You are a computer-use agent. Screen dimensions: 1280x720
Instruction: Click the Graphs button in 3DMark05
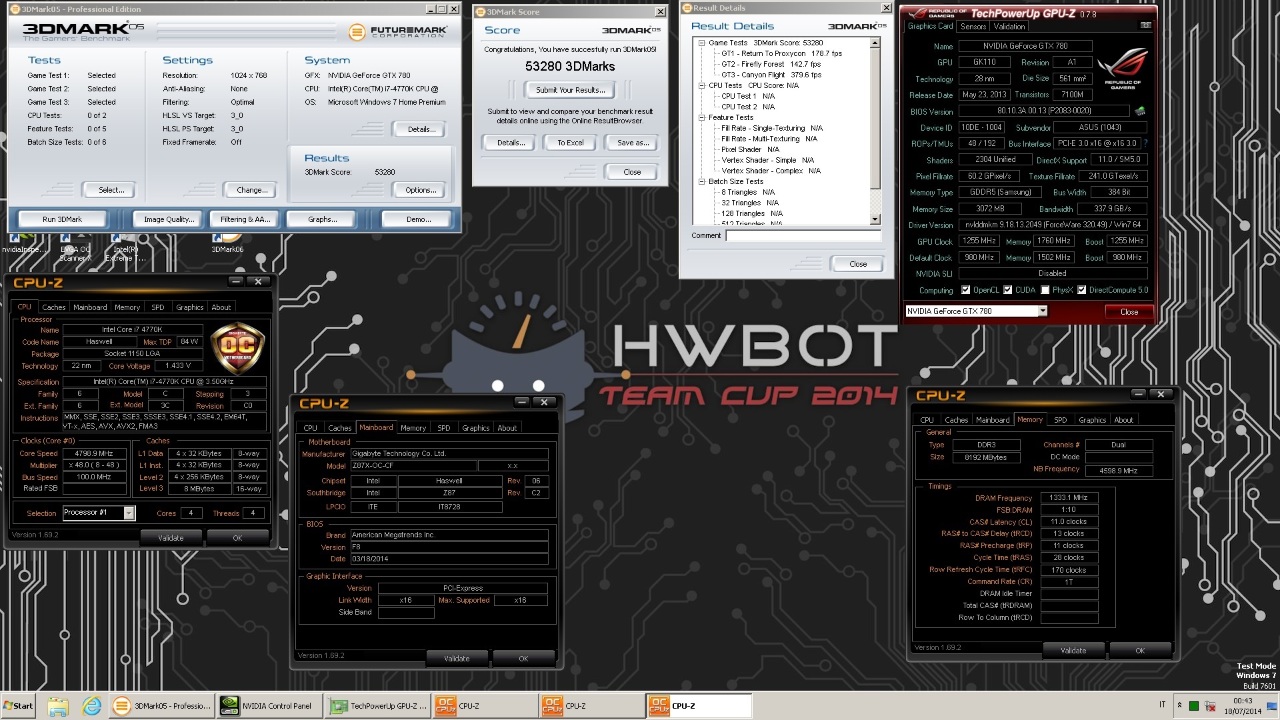pyautogui.click(x=322, y=219)
